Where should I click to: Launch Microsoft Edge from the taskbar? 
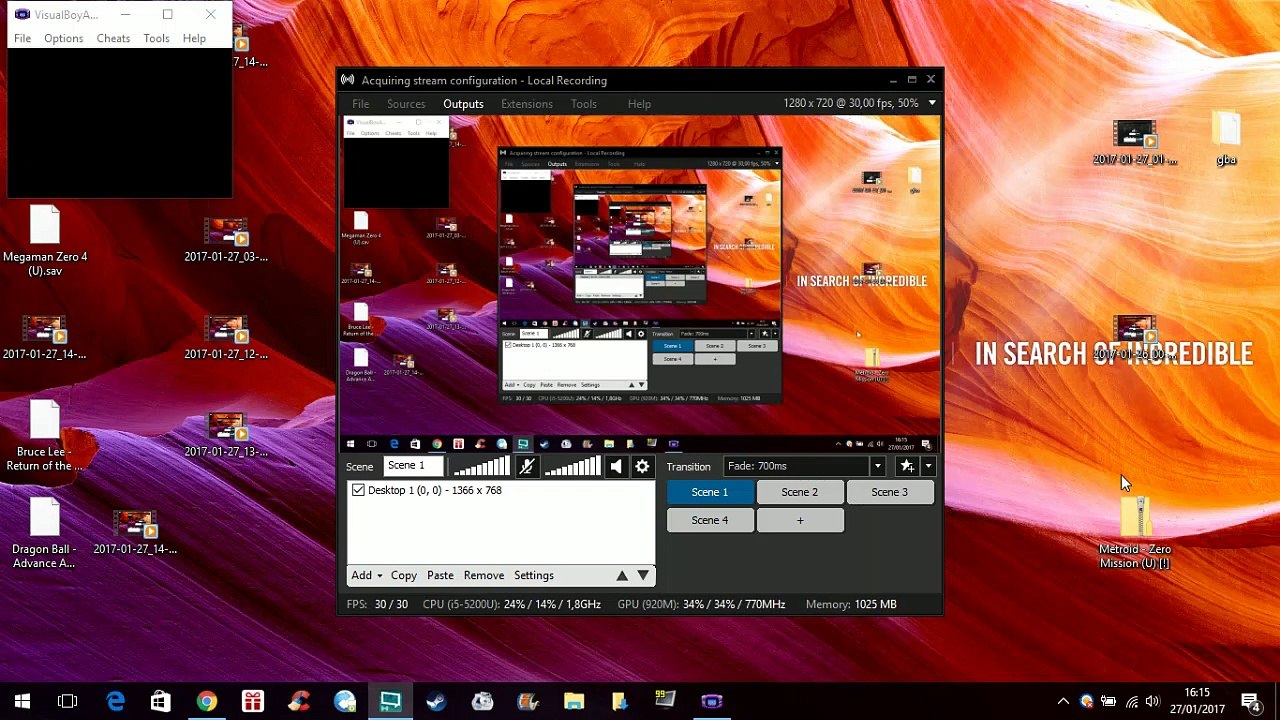coord(116,701)
